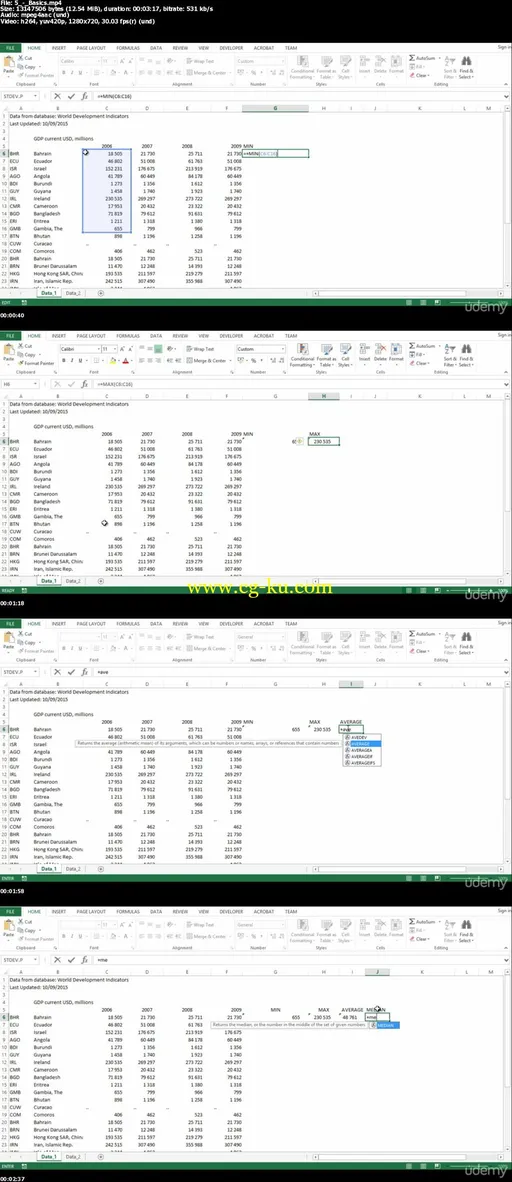
Task: Click the AVERAGE header cell in the =ave window
Action: click(351, 722)
